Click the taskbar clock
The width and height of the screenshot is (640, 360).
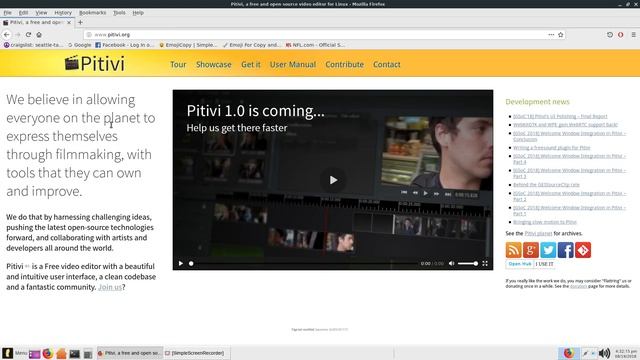pos(626,353)
